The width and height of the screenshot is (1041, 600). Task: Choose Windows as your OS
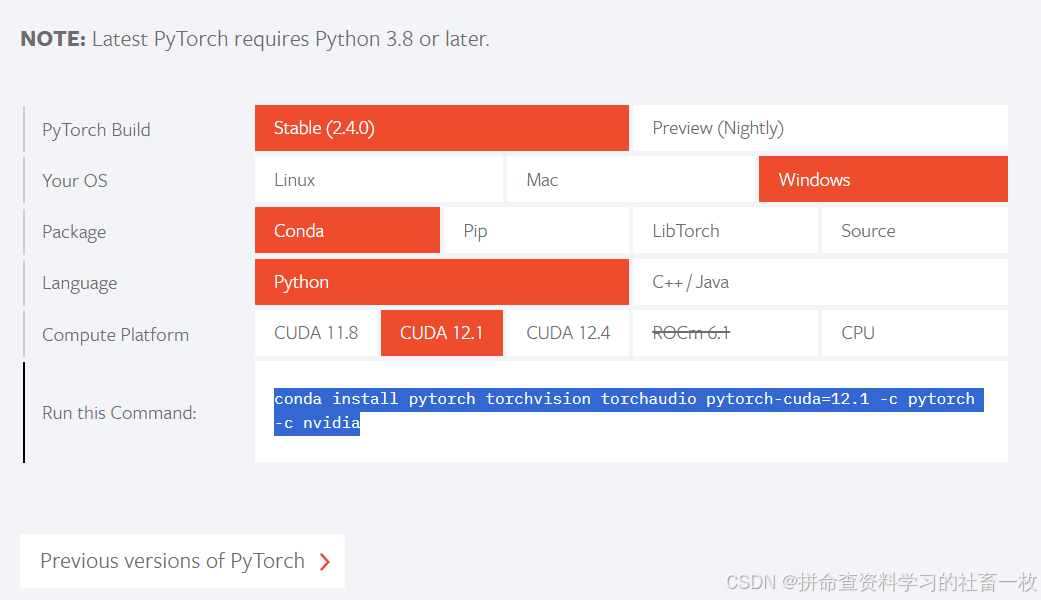883,179
